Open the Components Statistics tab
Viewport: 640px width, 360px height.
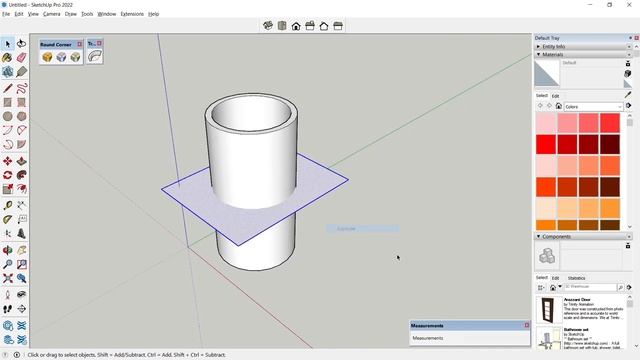click(x=576, y=278)
